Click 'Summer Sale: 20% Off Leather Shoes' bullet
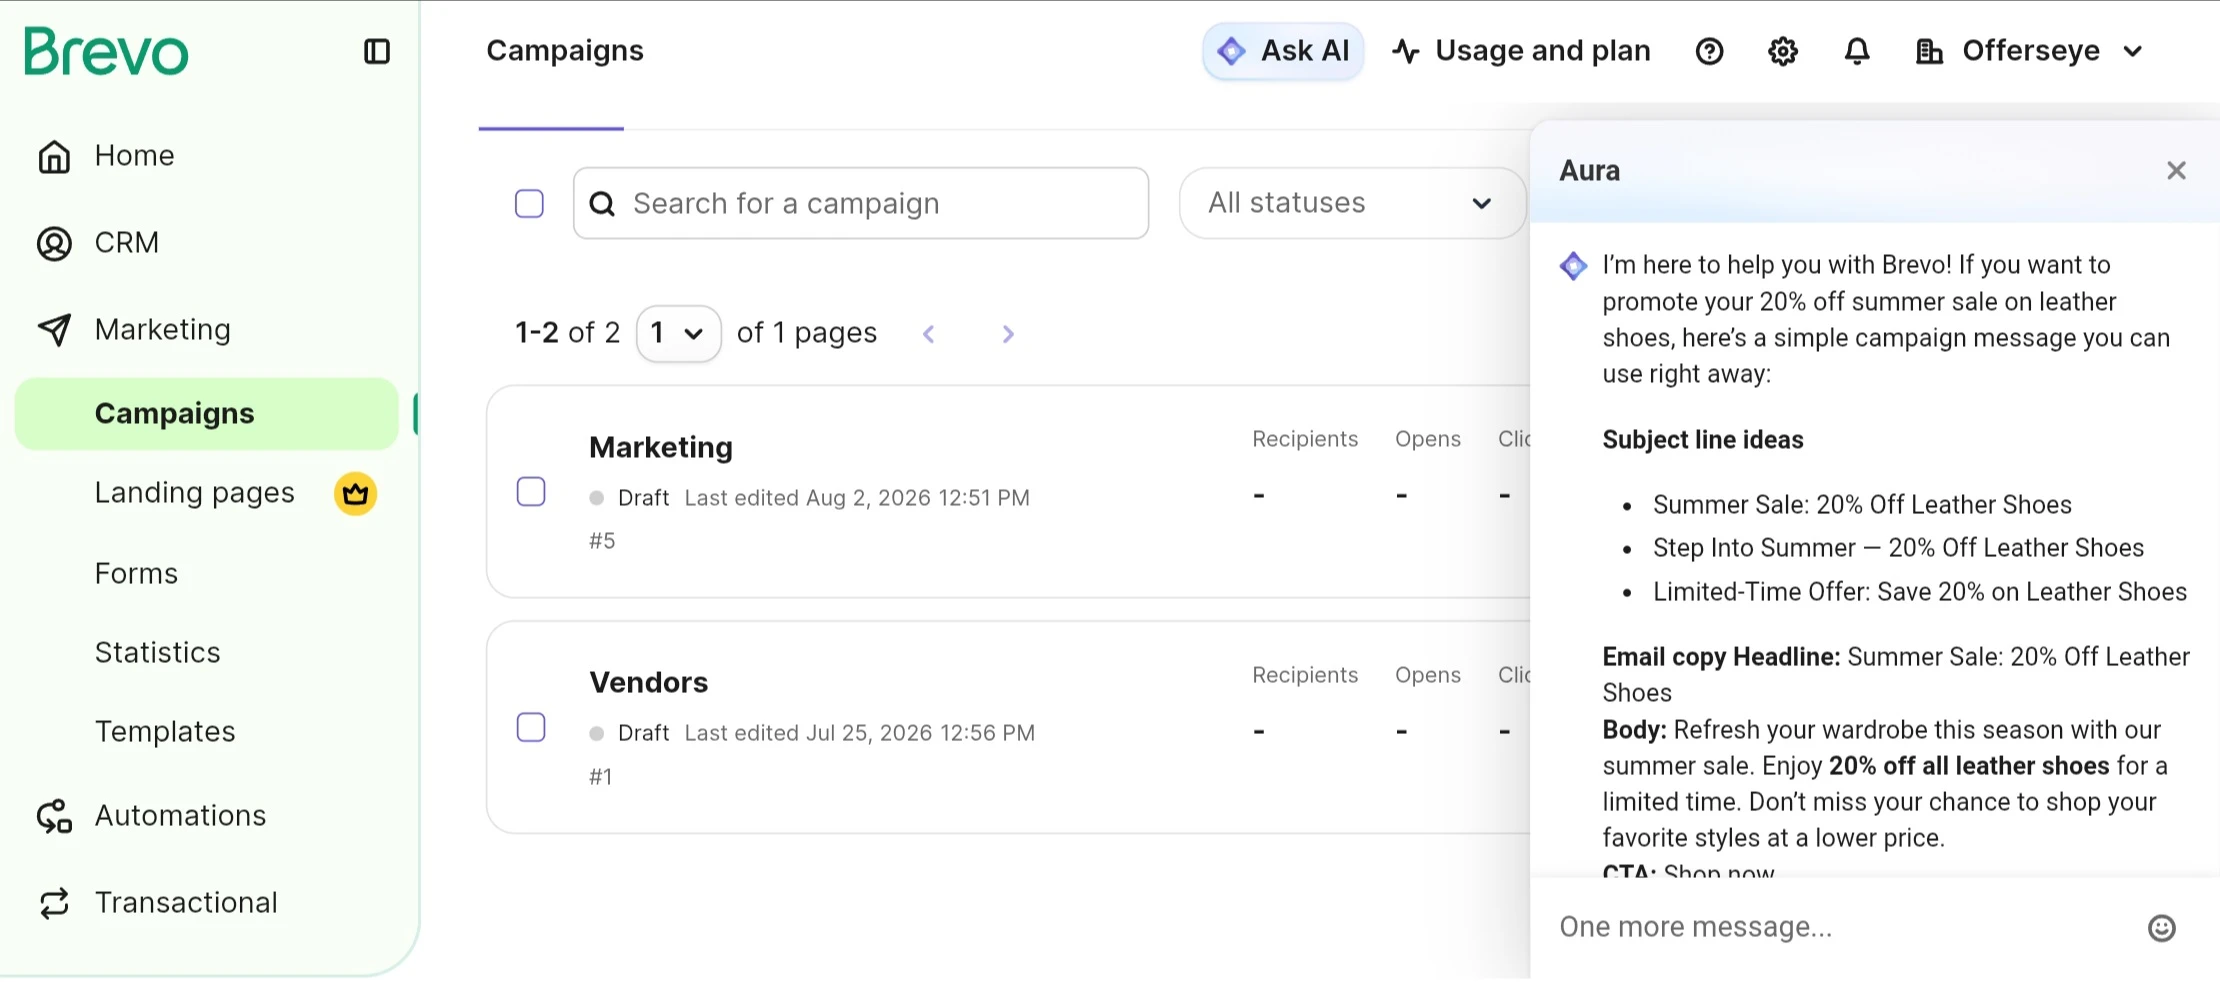Image resolution: width=2220 pixels, height=982 pixels. (1862, 505)
